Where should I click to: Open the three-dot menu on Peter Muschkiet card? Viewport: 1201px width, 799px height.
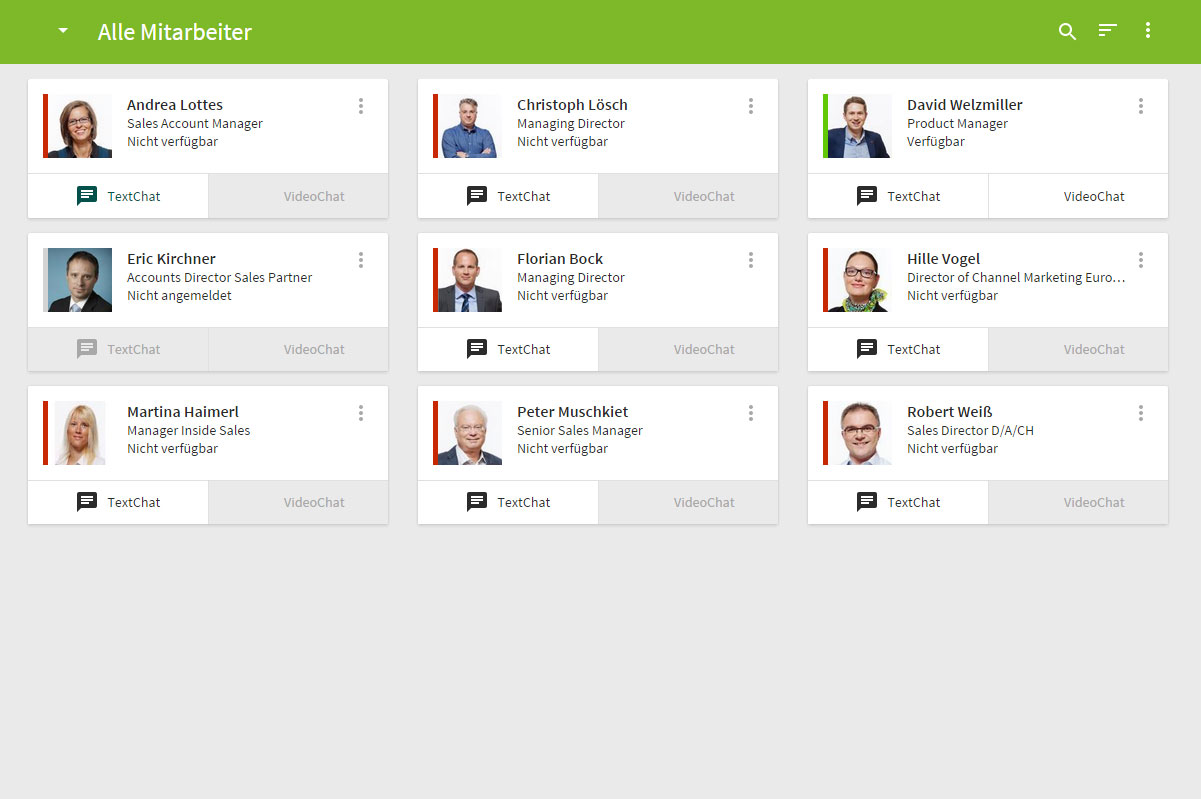pyautogui.click(x=751, y=413)
